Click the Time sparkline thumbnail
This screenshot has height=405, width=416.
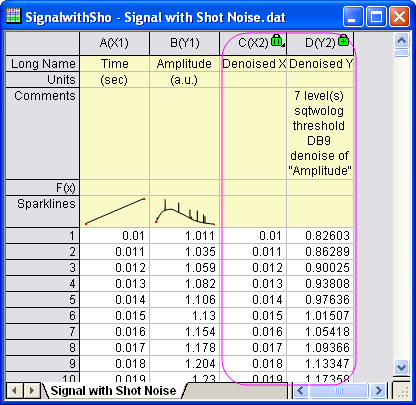coord(115,211)
